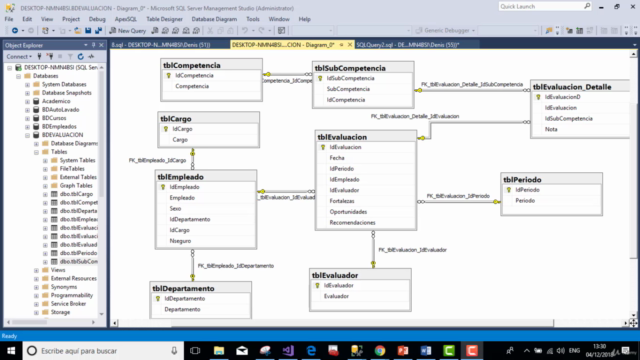Open the Tools menu

[253, 19]
